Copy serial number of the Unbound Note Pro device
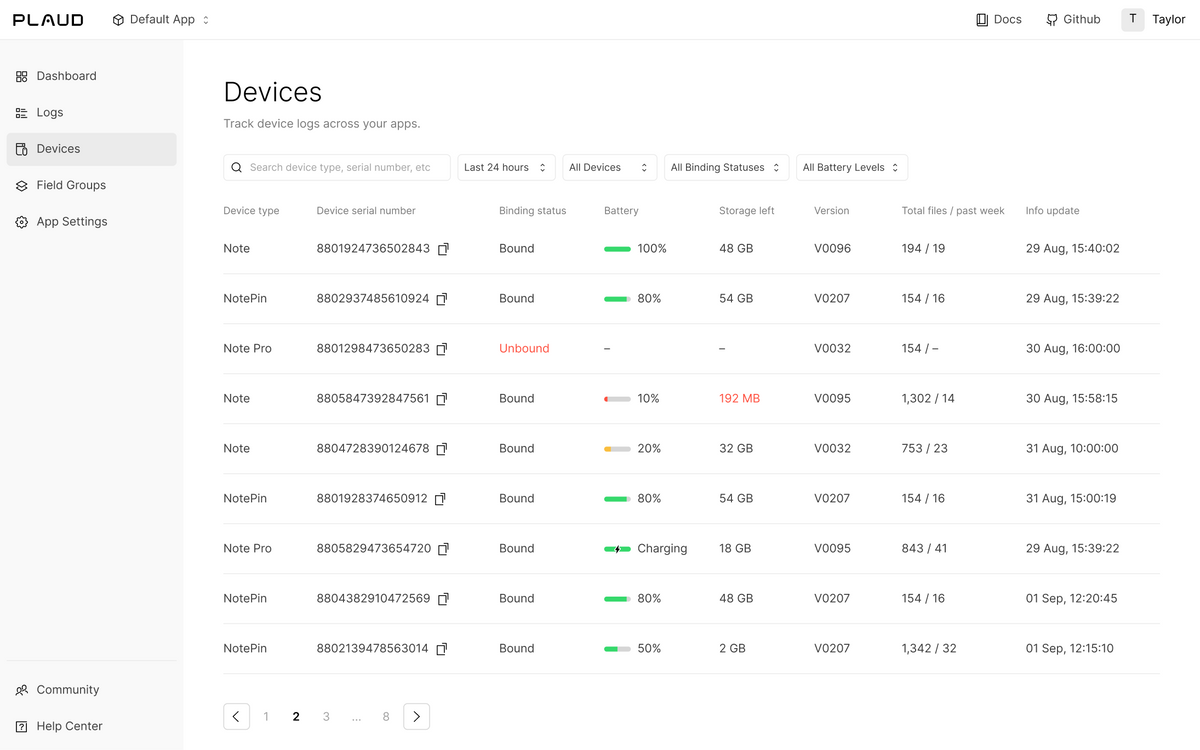The image size is (1200, 750). click(441, 348)
